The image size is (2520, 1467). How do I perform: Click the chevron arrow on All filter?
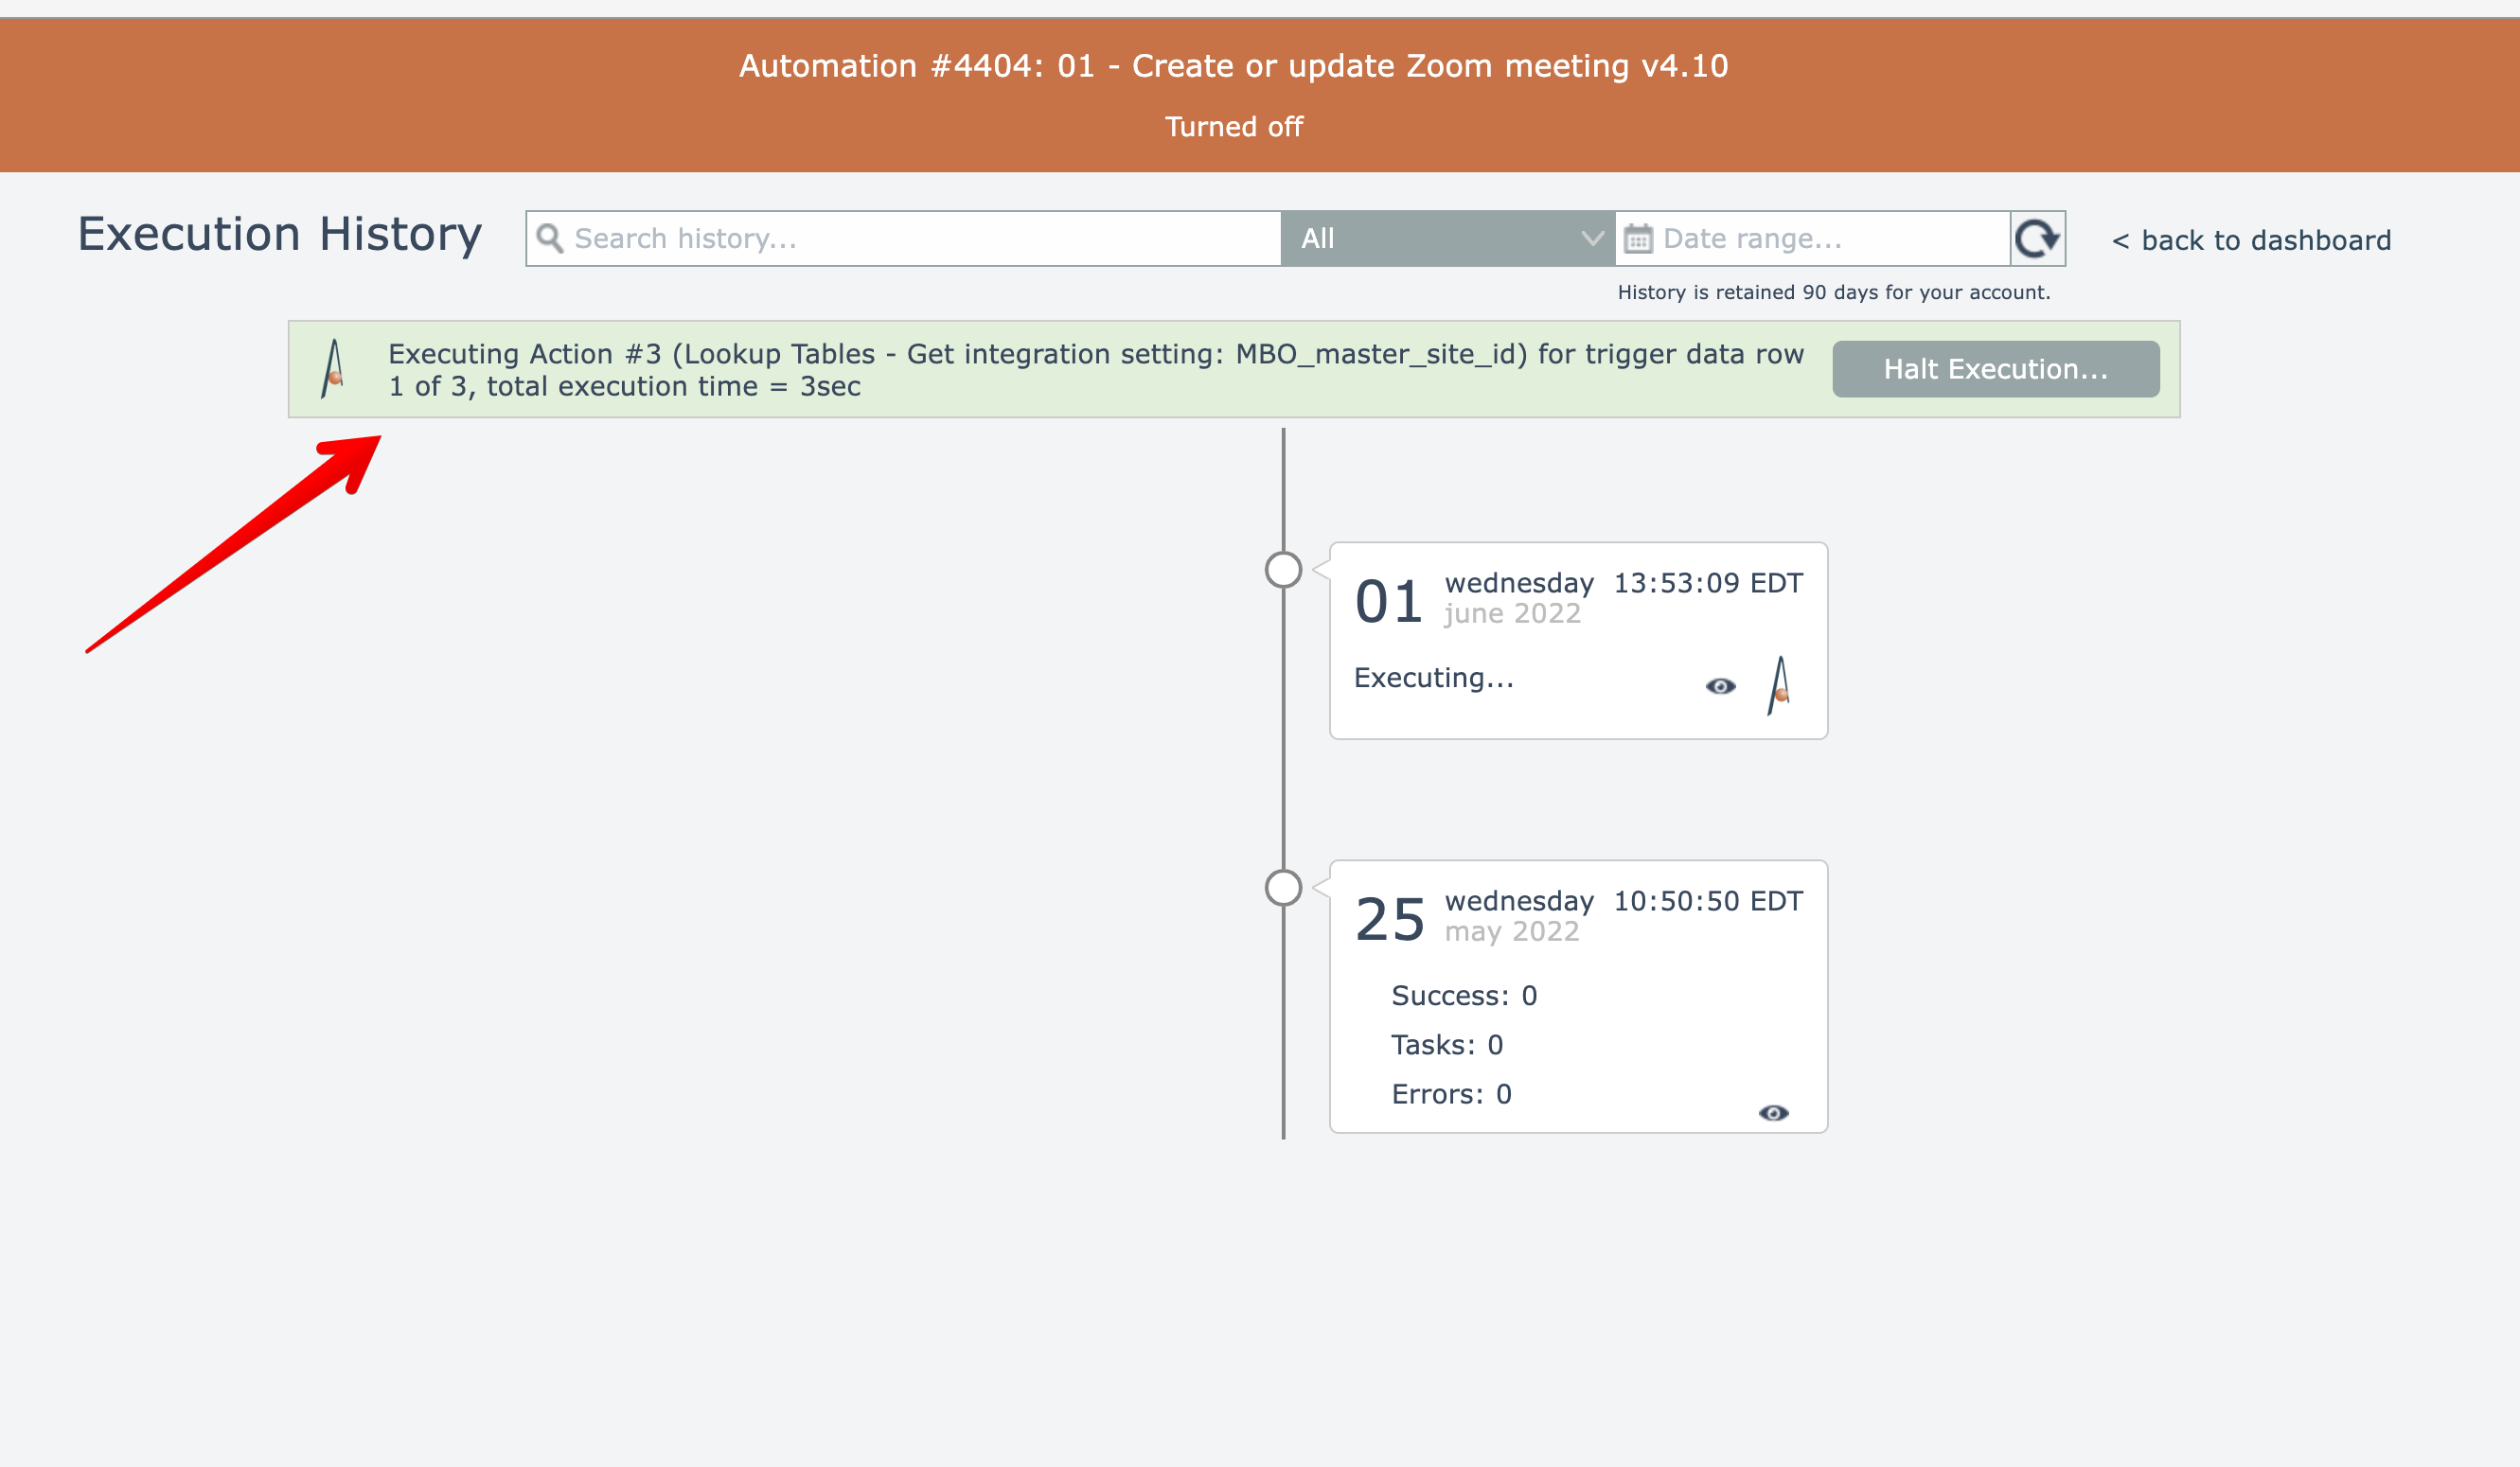click(x=1592, y=239)
